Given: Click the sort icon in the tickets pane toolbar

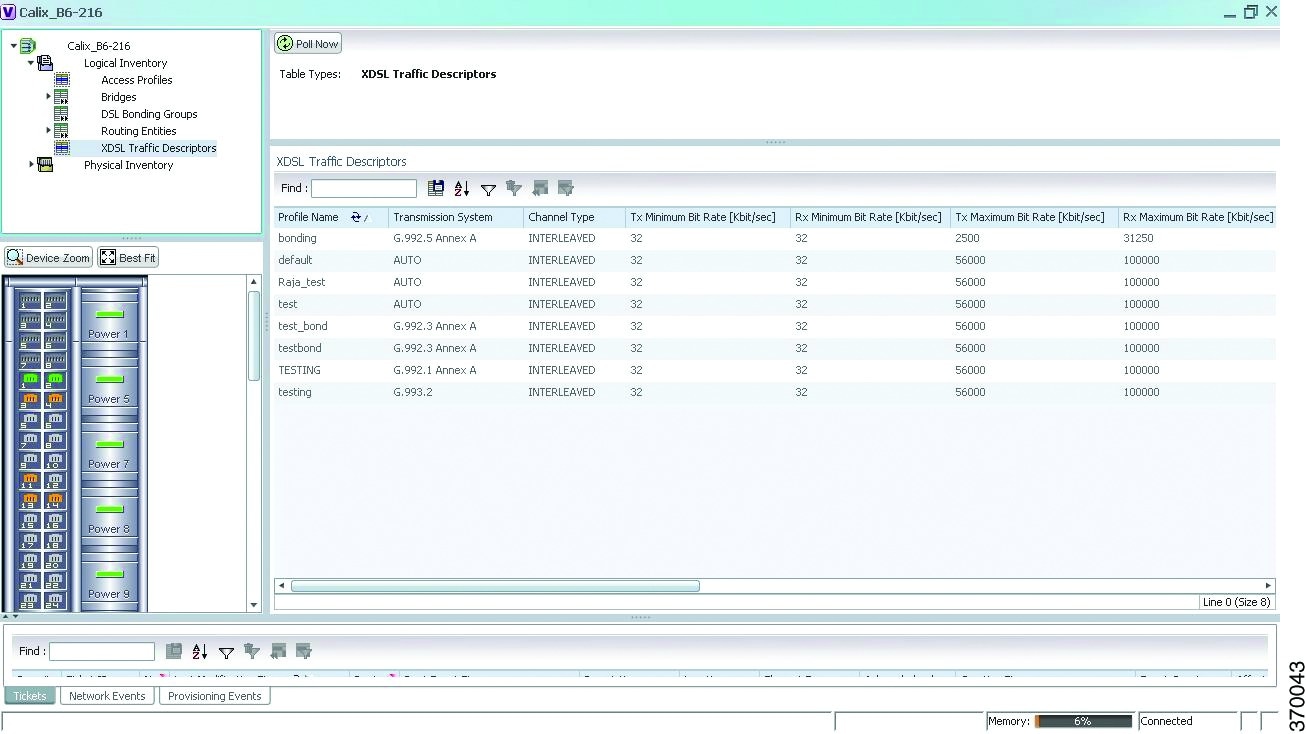Looking at the screenshot, I should pyautogui.click(x=200, y=652).
